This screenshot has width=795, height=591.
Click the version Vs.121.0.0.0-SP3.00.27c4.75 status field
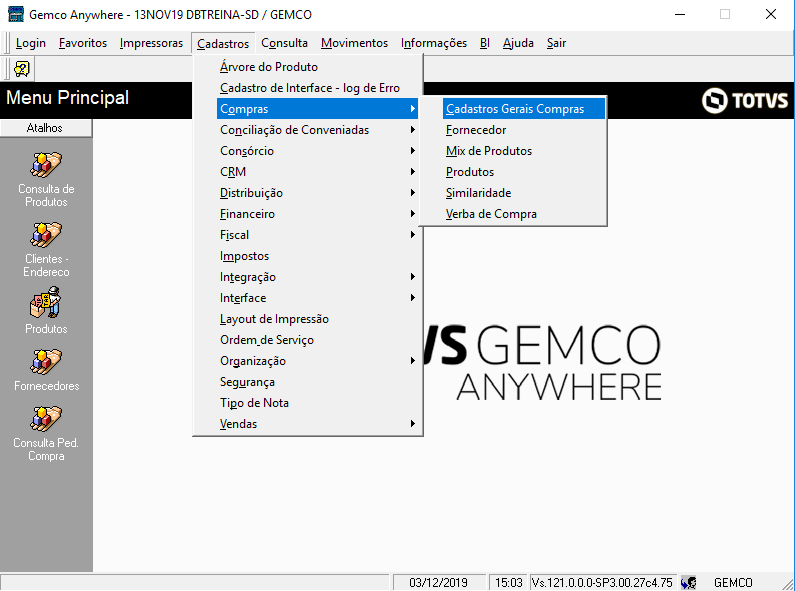602,583
